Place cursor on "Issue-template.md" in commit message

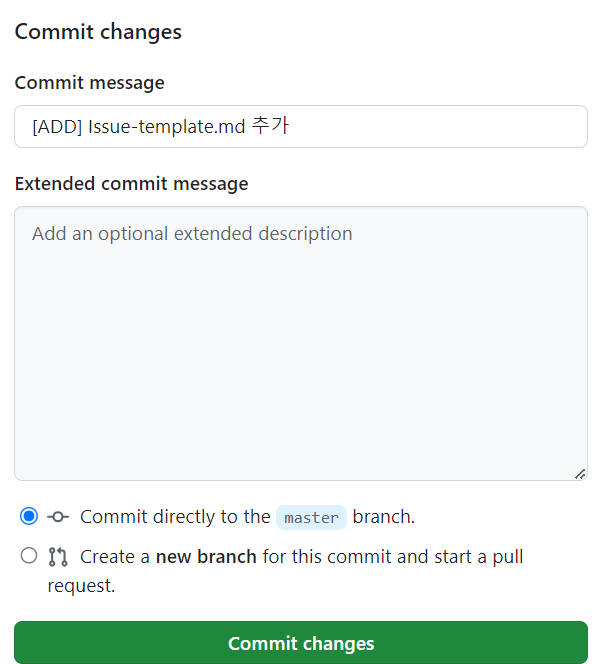tap(166, 127)
